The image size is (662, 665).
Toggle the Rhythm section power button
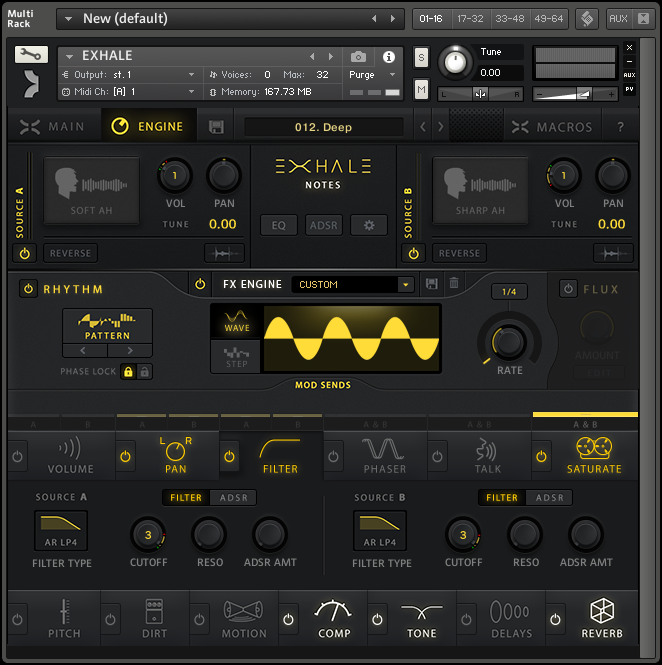27,289
